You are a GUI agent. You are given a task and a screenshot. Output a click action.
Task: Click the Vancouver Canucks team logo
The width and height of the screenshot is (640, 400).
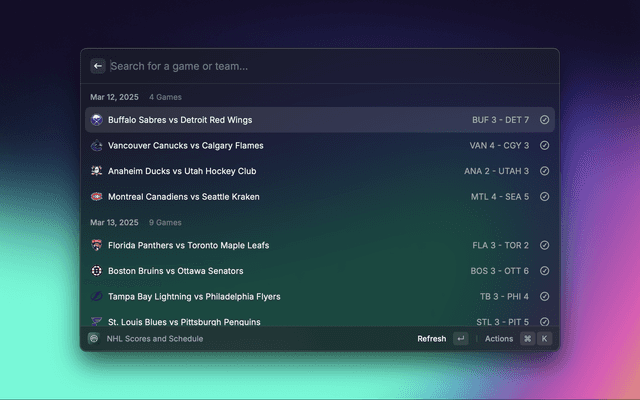tap(97, 146)
